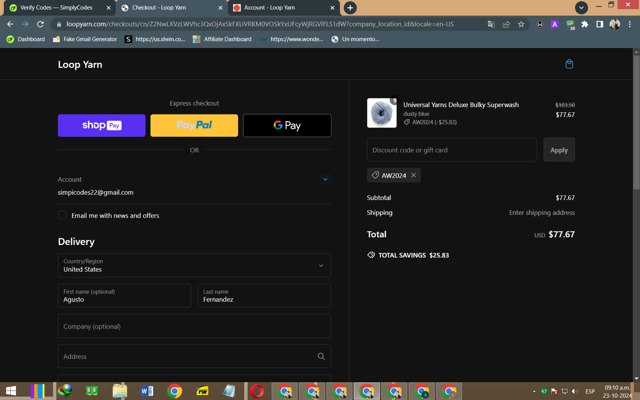Switch to Account - Loop Yarn tab
This screenshot has width=640, height=400.
tap(282, 8)
